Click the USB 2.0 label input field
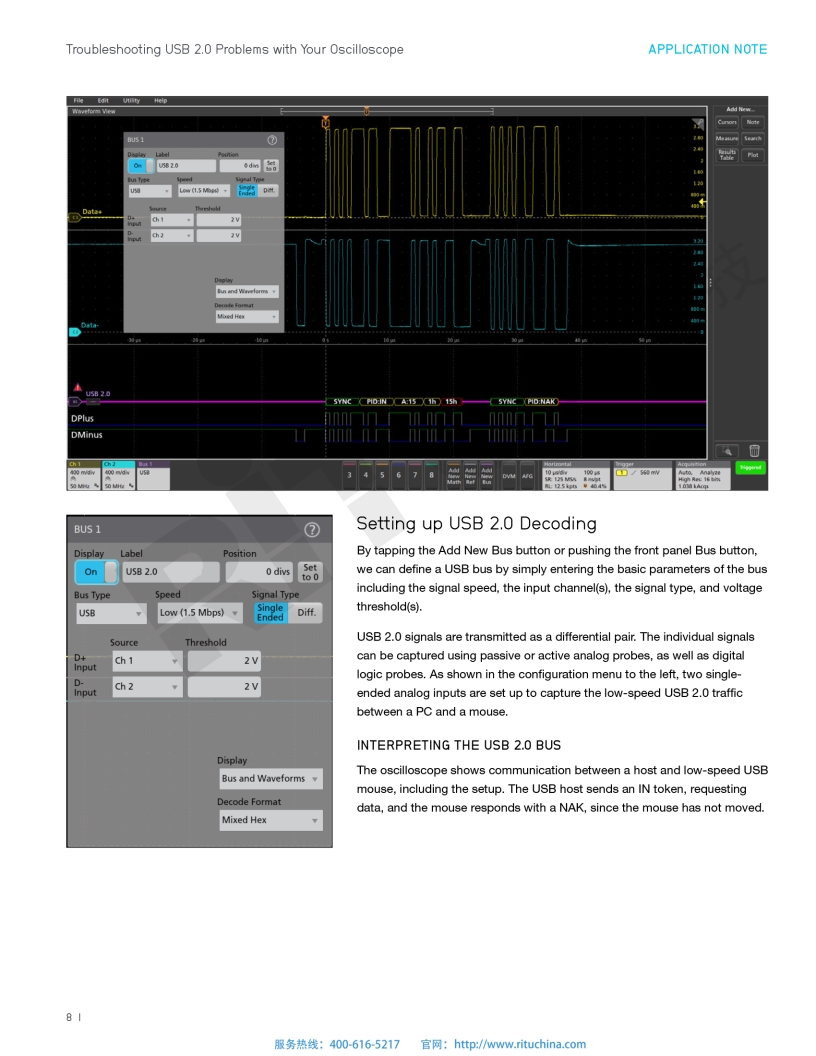The image size is (816, 1056). (x=169, y=572)
